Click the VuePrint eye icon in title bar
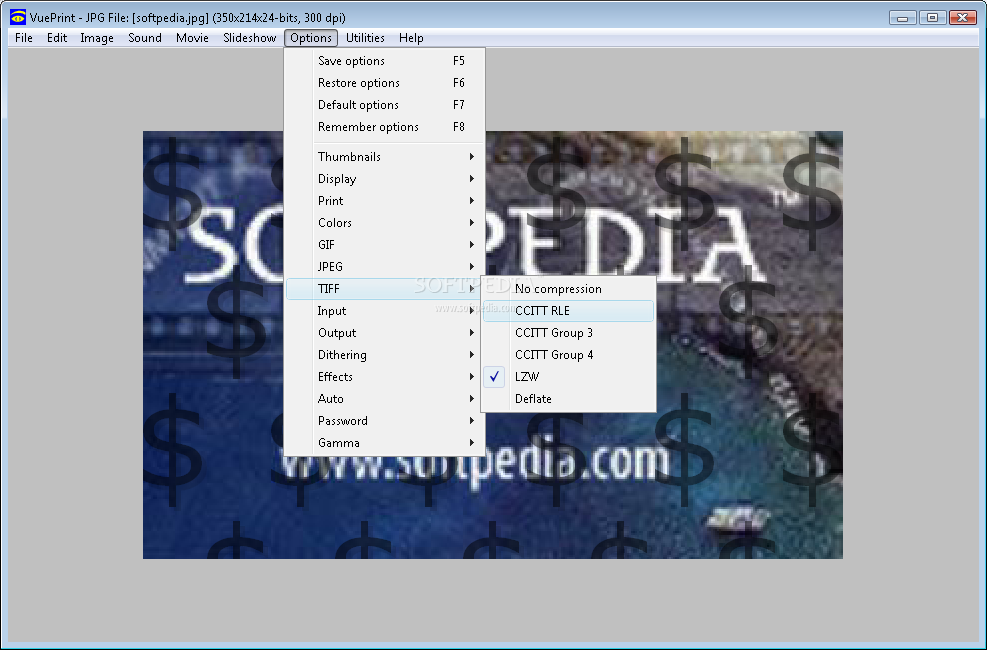Viewport: 987px width, 650px height. [x=18, y=18]
